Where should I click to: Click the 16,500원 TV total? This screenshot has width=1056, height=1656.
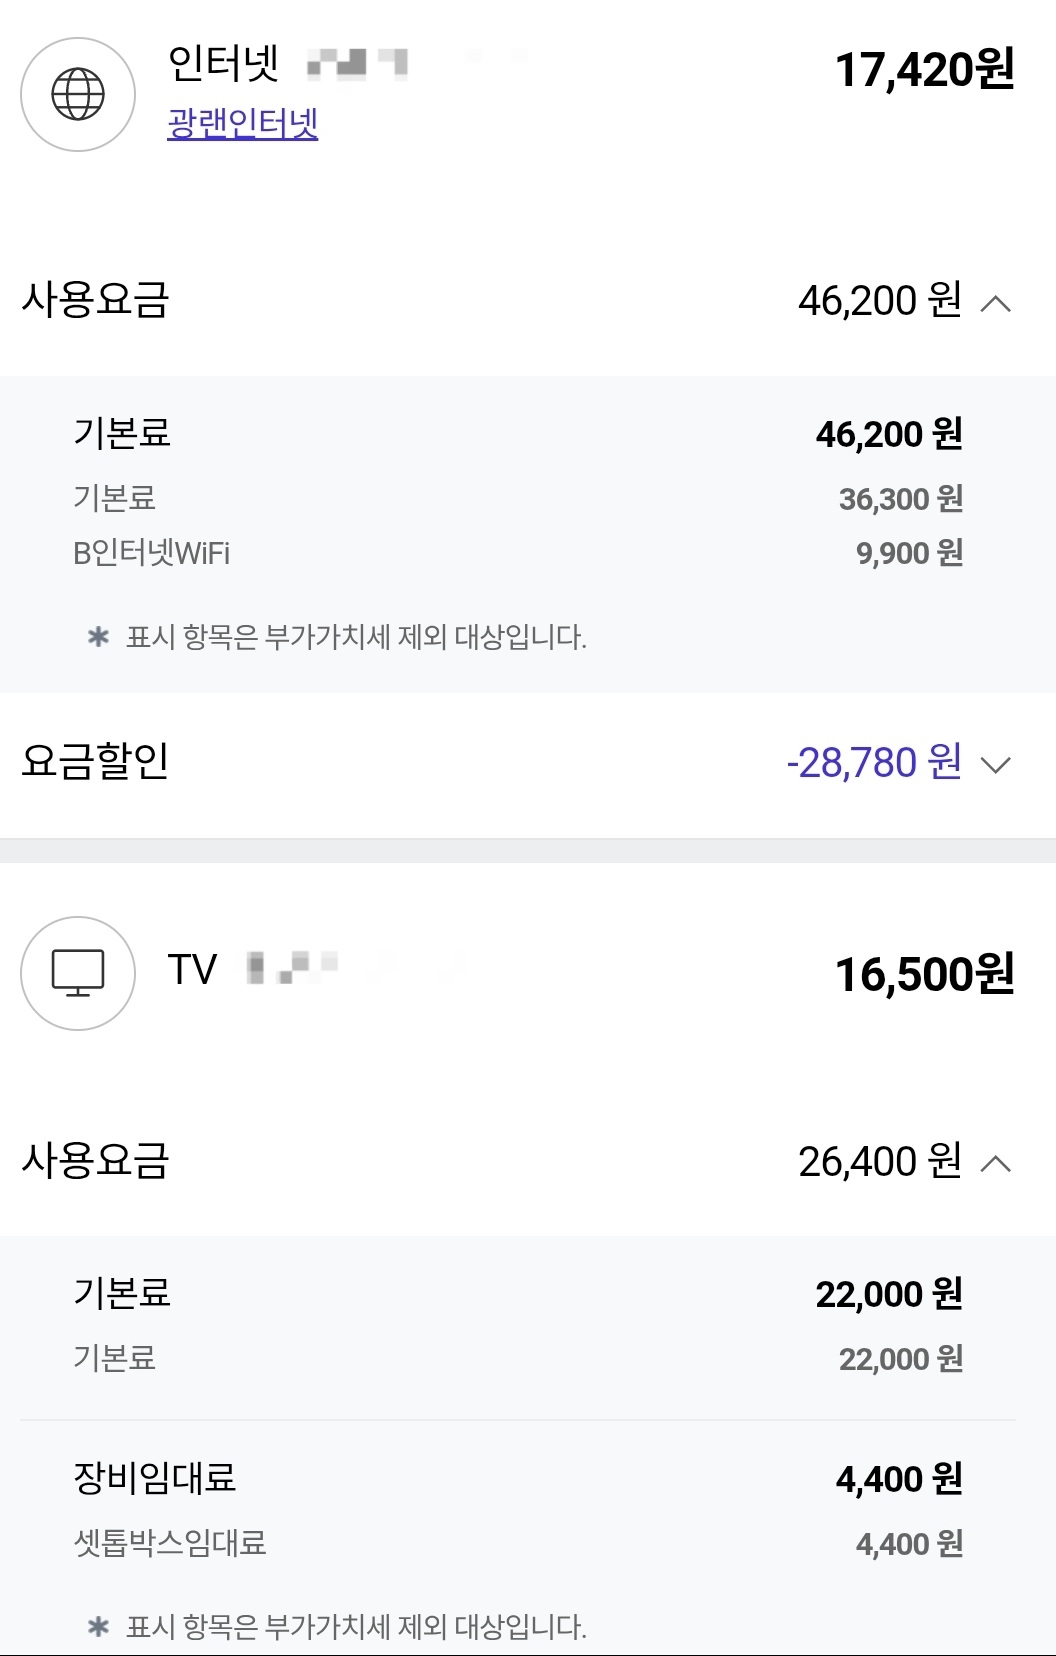coord(924,975)
